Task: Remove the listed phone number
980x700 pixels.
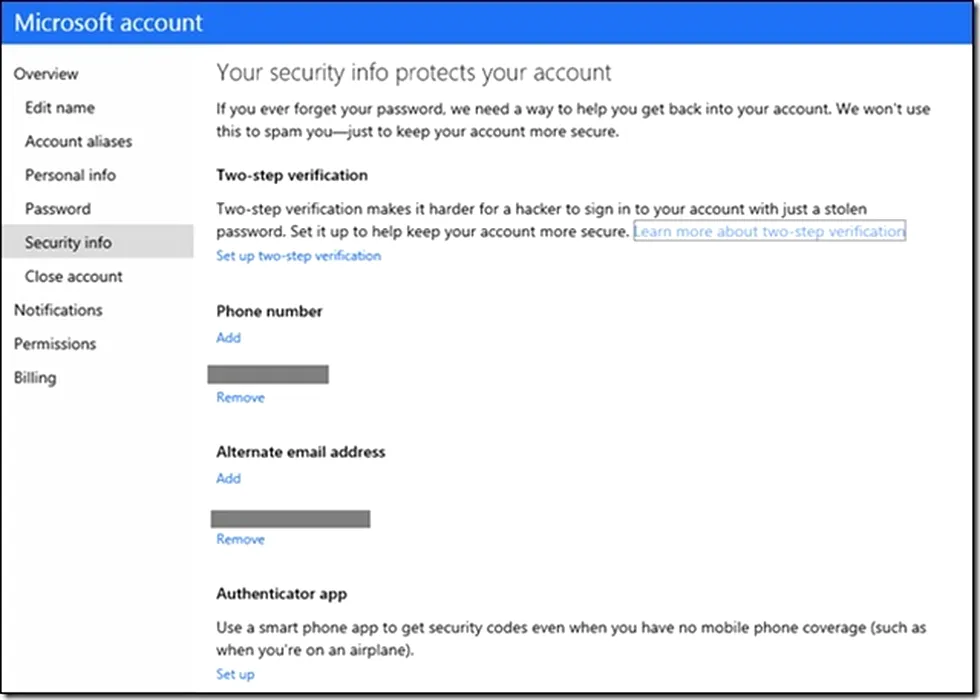Action: 241,398
